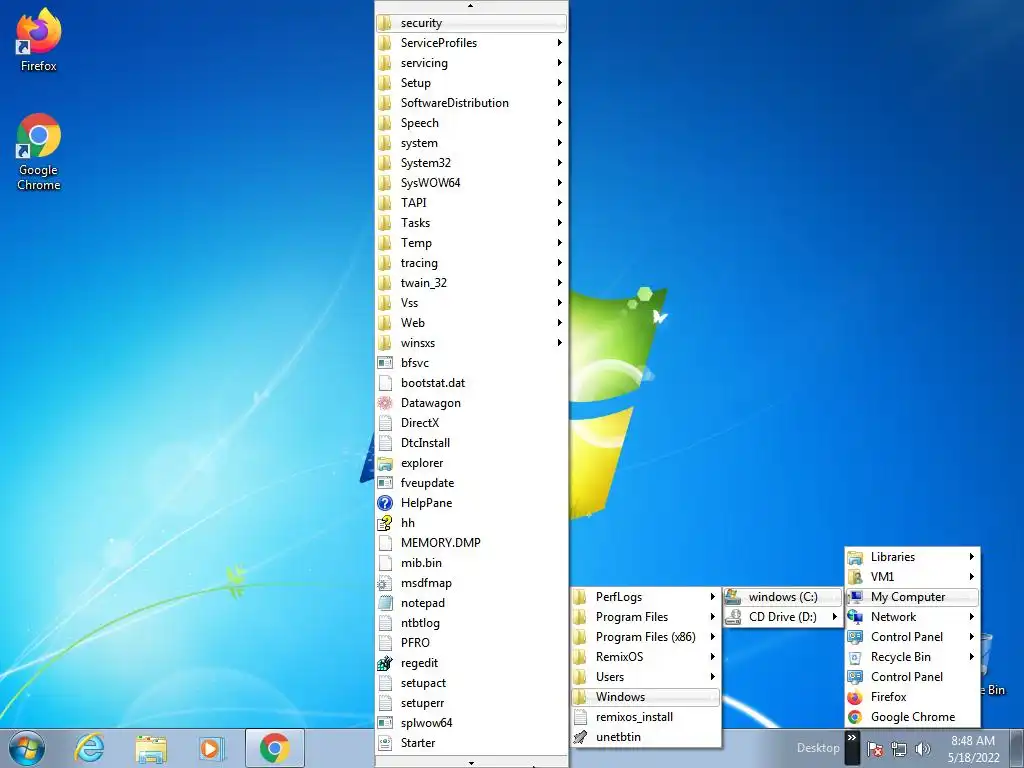Click explorer file icon in list

pyautogui.click(x=385, y=463)
